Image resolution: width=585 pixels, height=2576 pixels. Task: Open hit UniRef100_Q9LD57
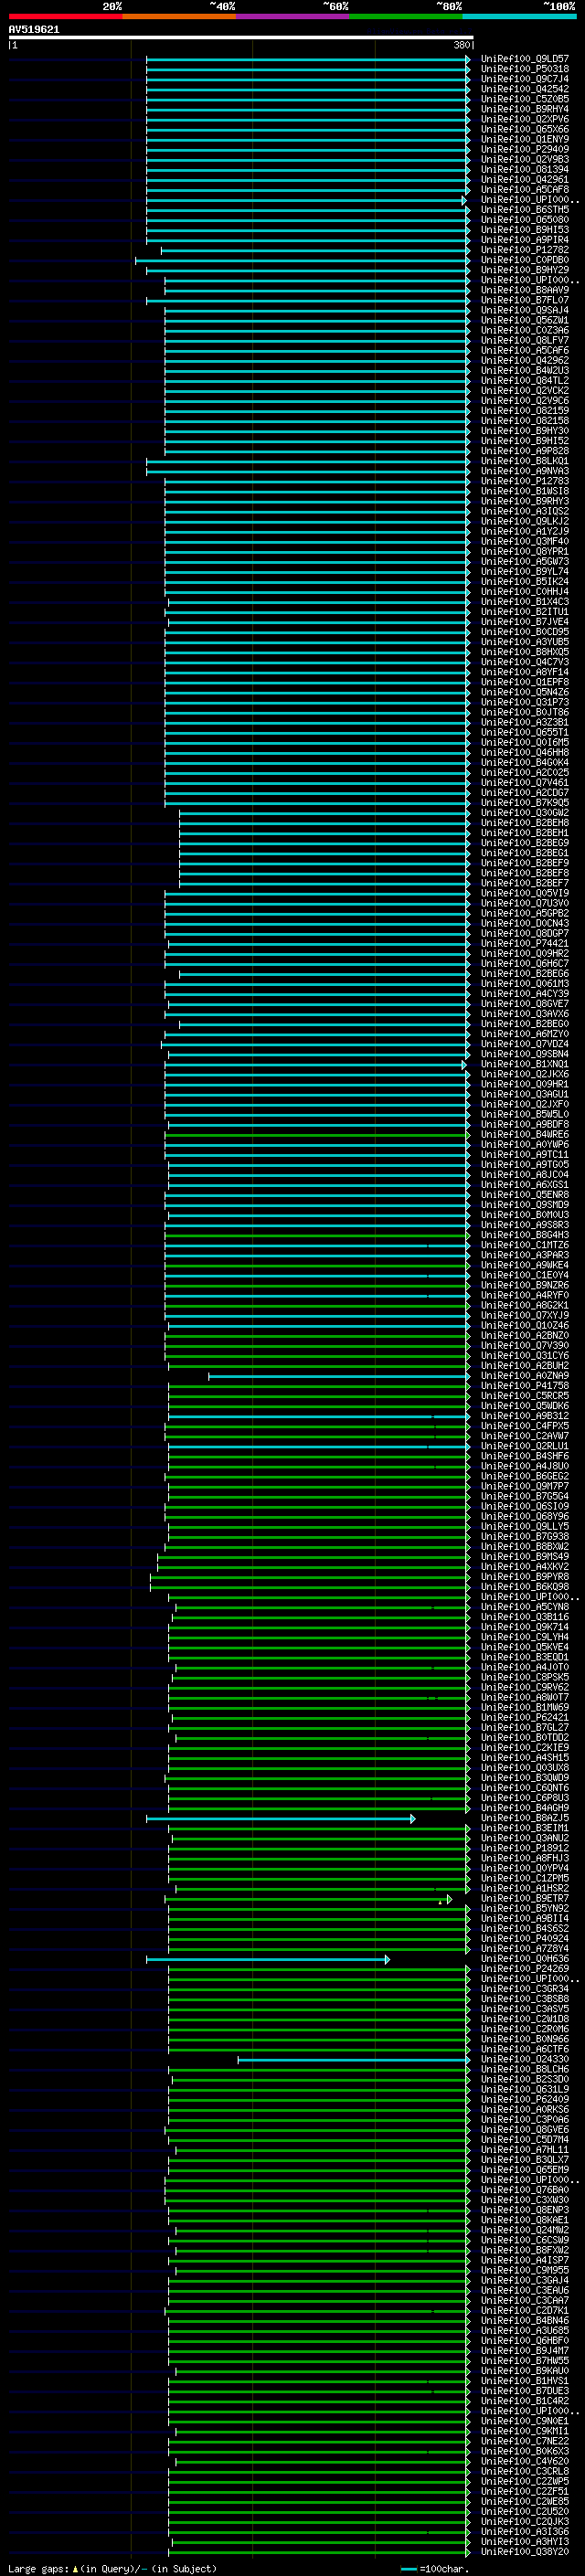(x=525, y=59)
